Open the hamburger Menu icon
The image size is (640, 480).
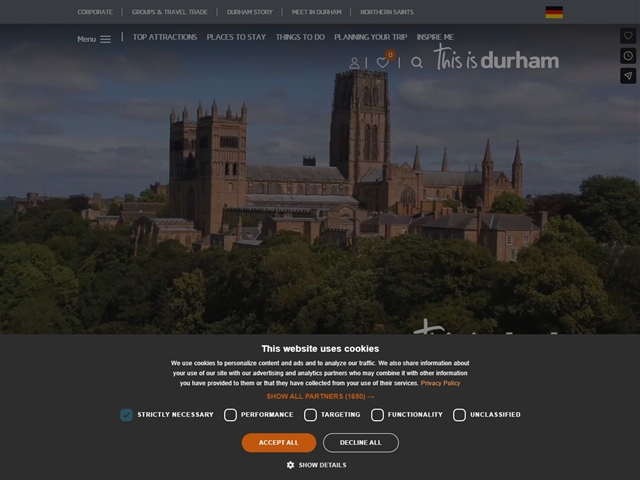[105, 39]
